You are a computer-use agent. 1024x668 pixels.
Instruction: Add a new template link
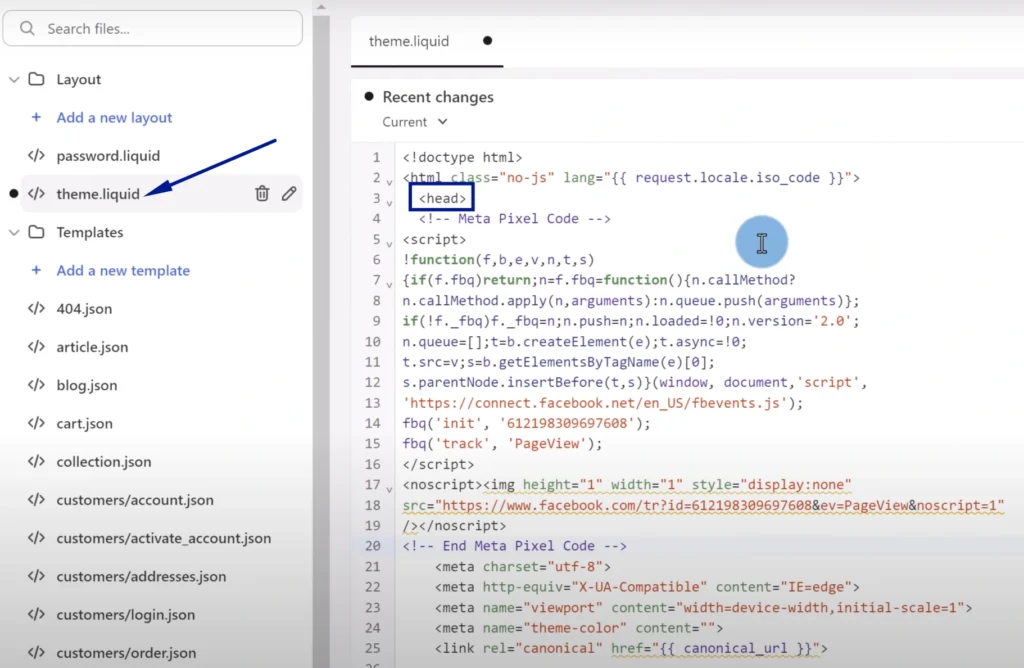[122, 271]
